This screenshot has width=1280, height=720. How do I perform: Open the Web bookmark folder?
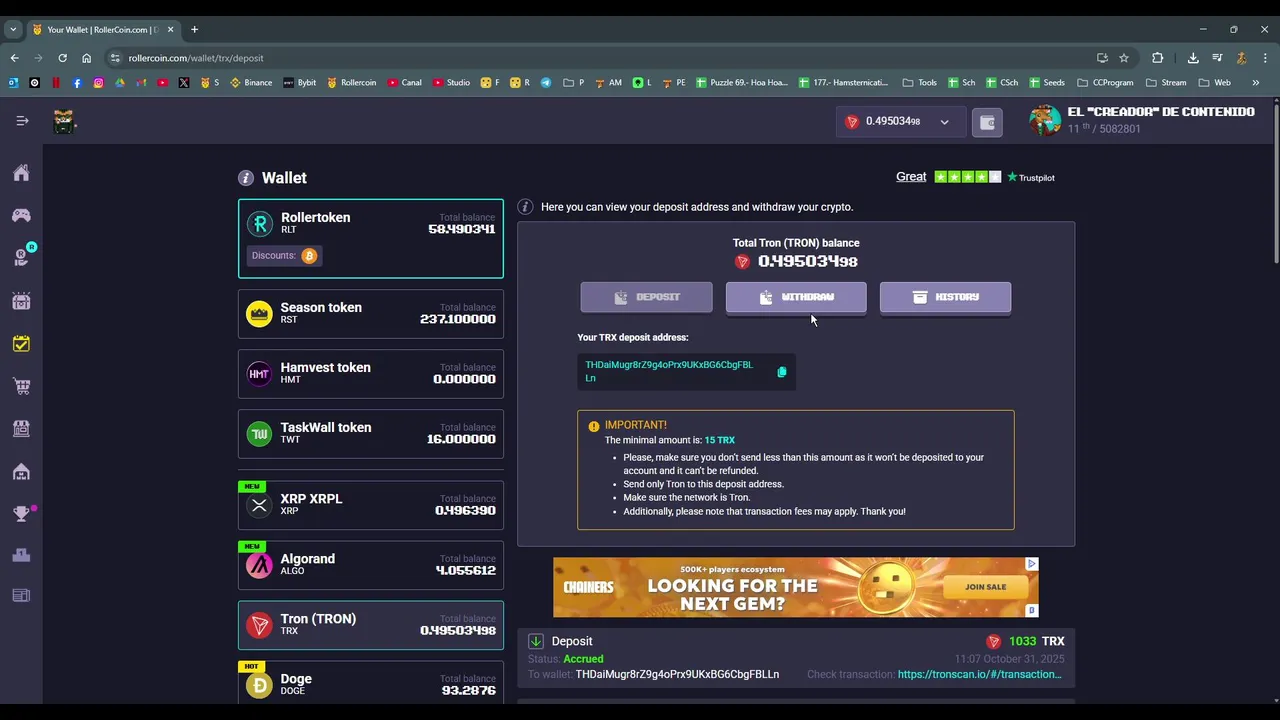click(1214, 83)
